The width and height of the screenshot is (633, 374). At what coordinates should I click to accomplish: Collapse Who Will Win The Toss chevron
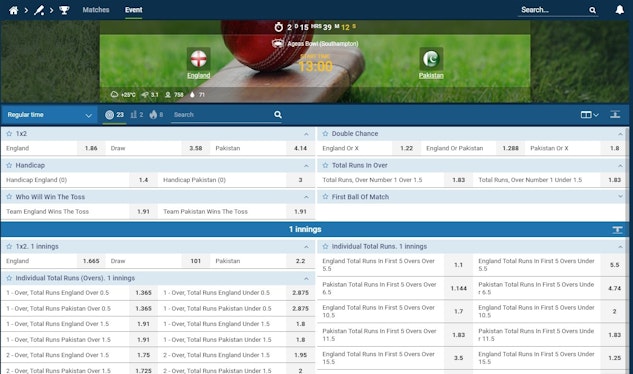point(306,197)
